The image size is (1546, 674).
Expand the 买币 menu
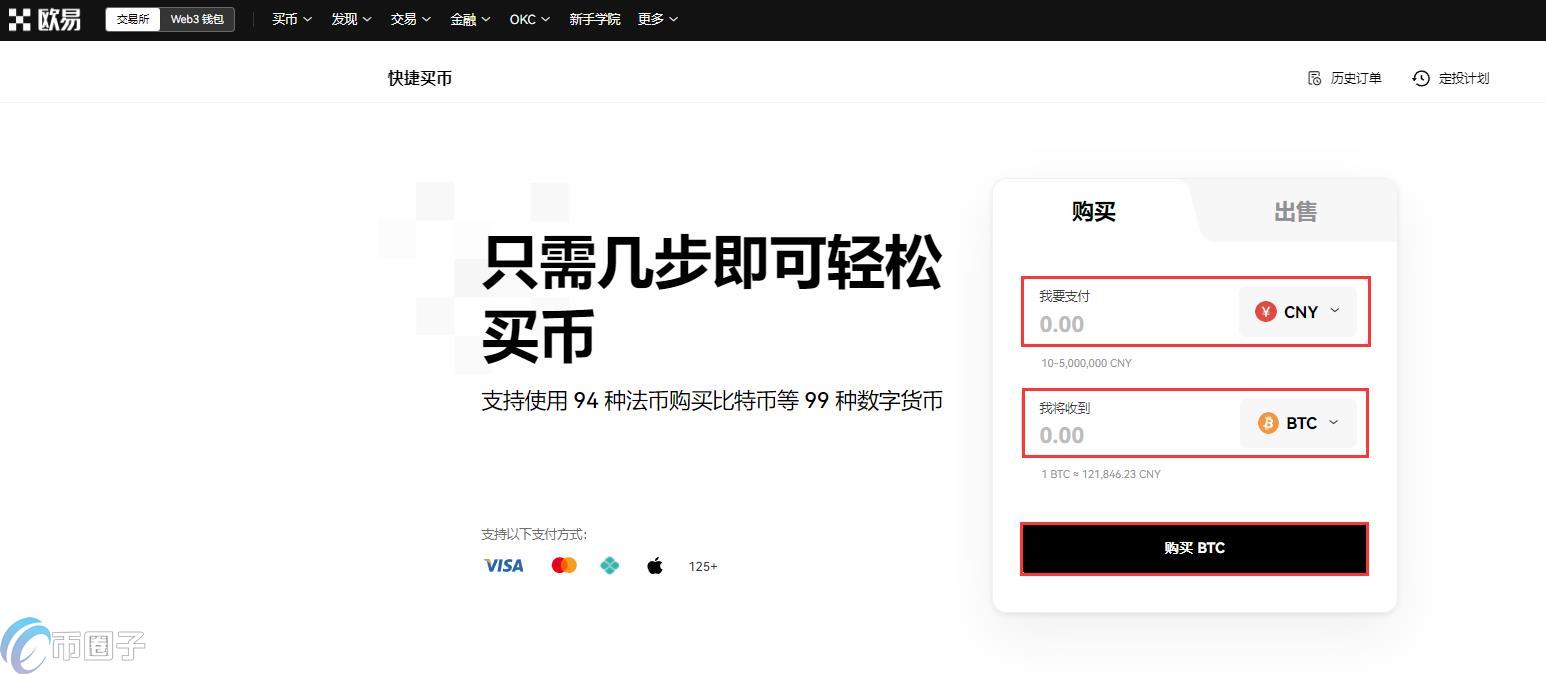click(292, 19)
